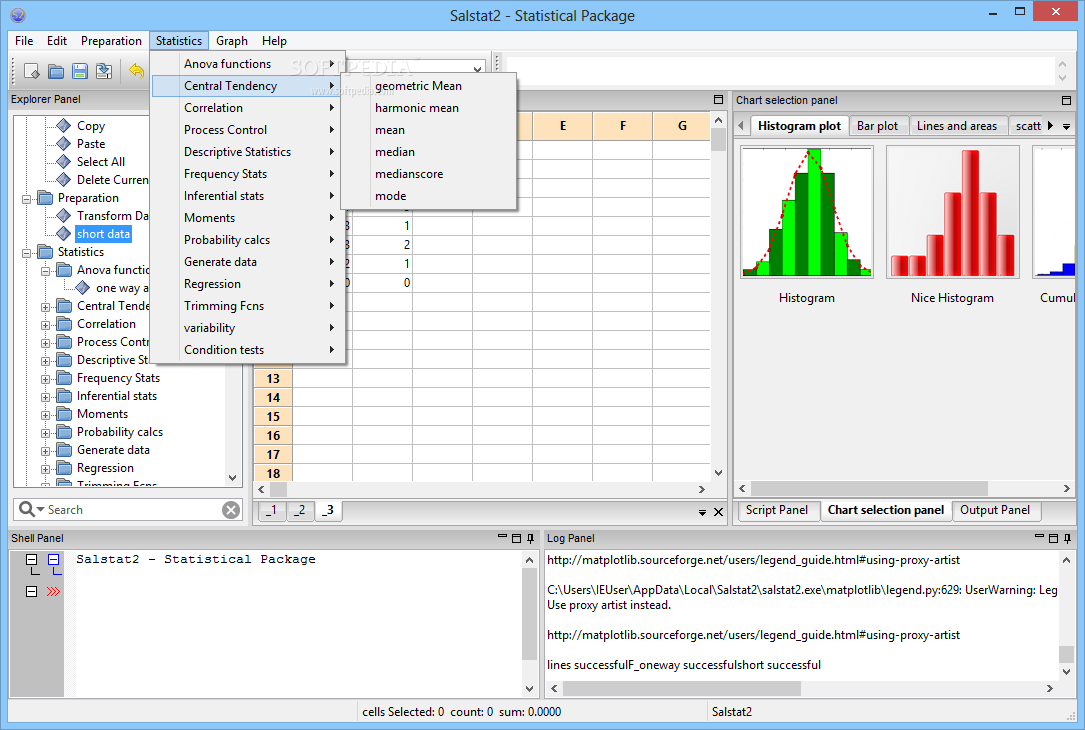Click the chart panel horizontal scrollbar thumb
1085x730 pixels.
tap(869, 489)
